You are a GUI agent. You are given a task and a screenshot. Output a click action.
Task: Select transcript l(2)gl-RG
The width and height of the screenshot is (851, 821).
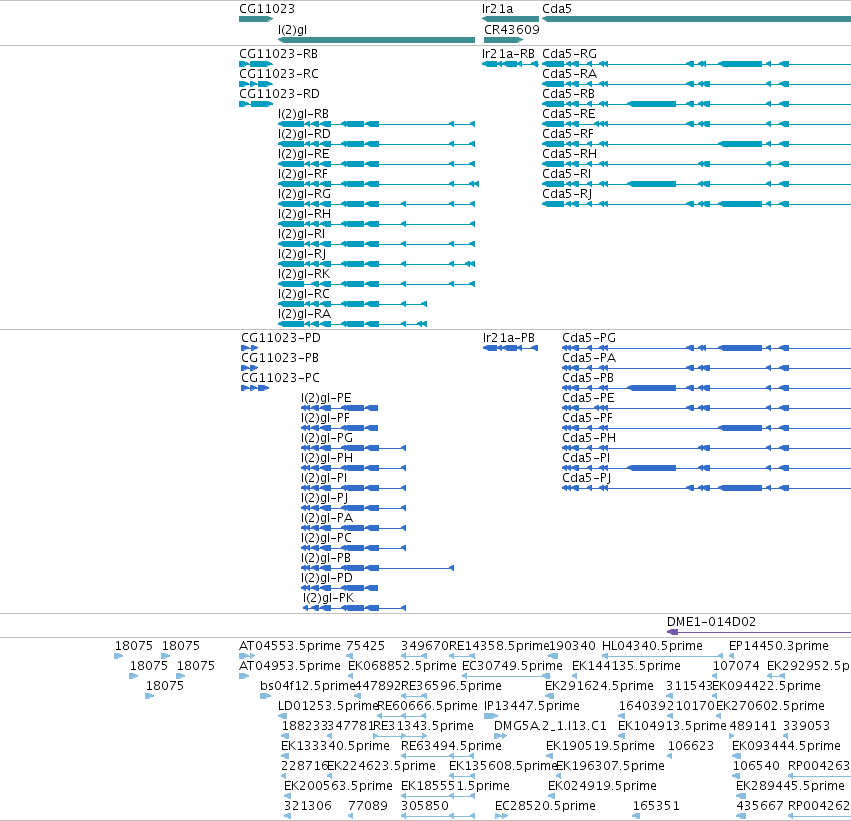[376, 205]
